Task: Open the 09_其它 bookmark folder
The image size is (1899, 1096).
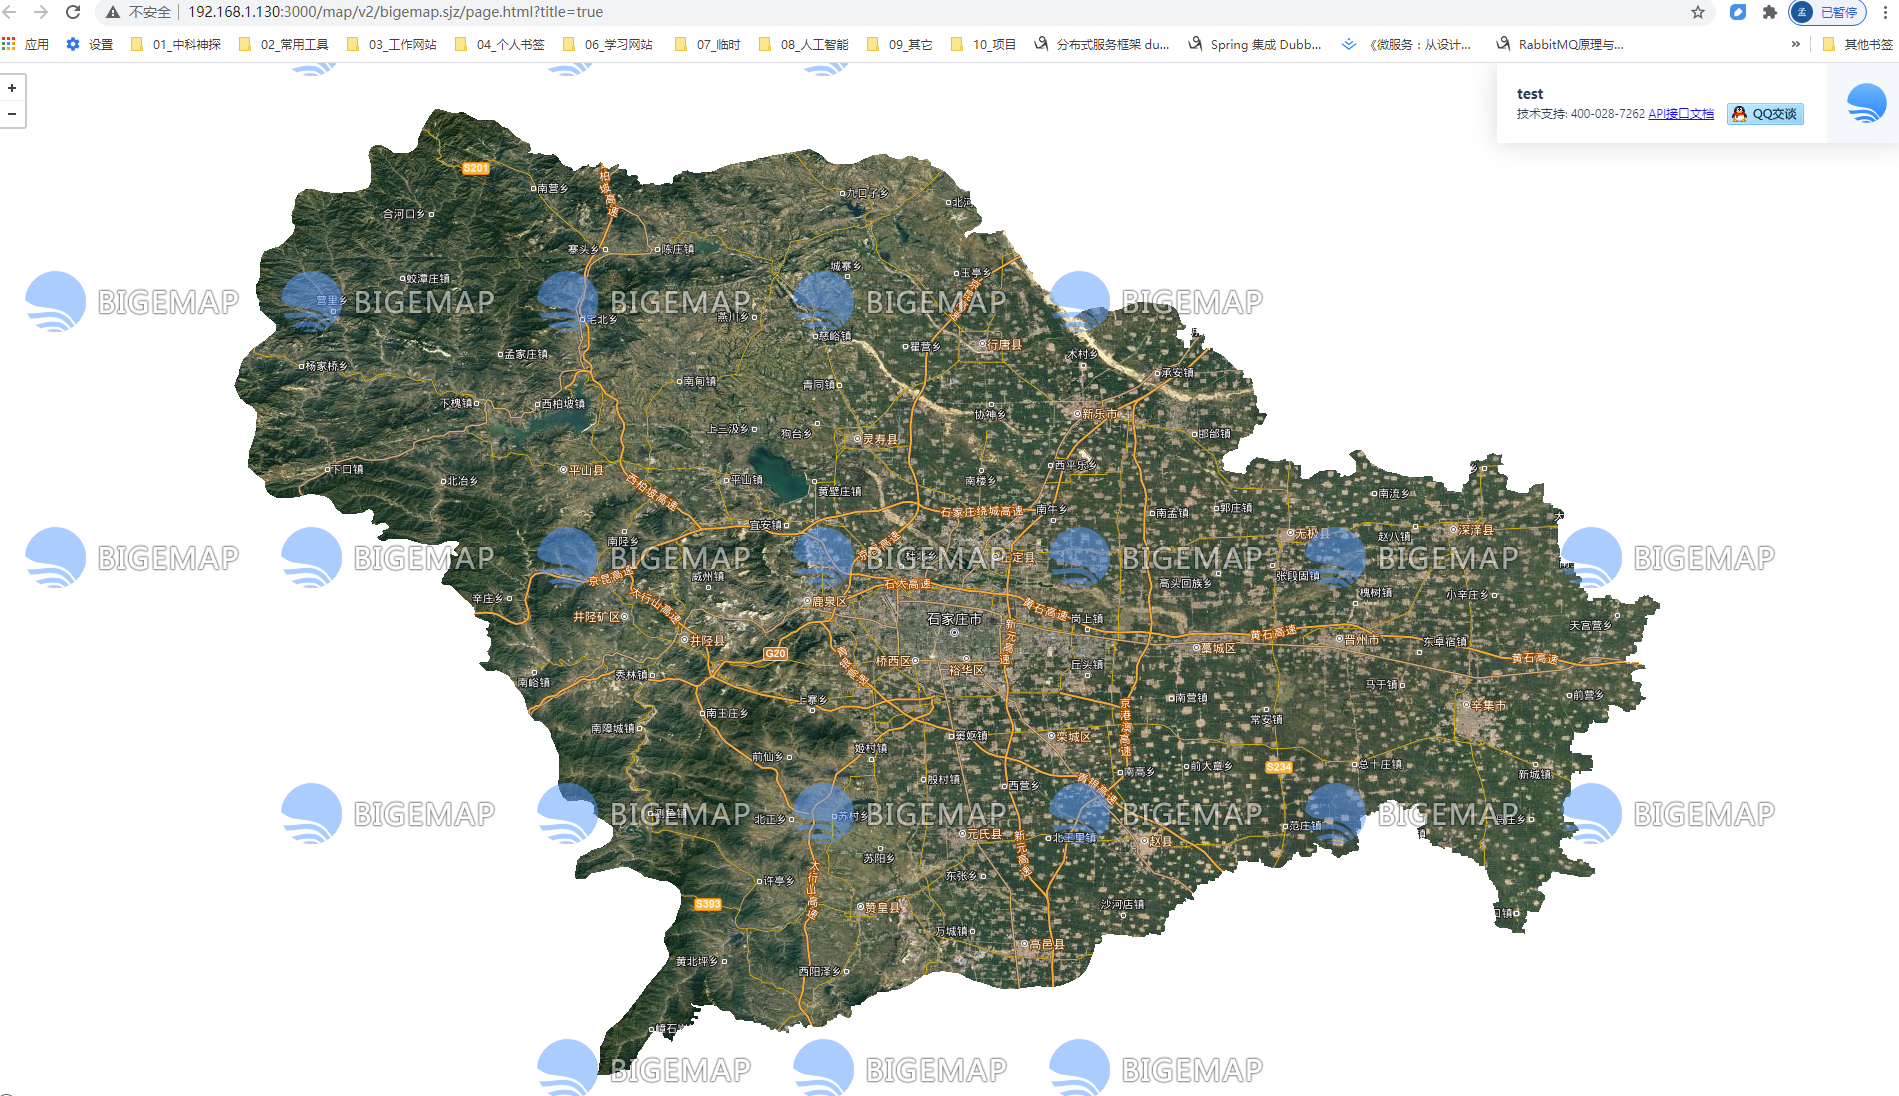Action: [x=900, y=44]
